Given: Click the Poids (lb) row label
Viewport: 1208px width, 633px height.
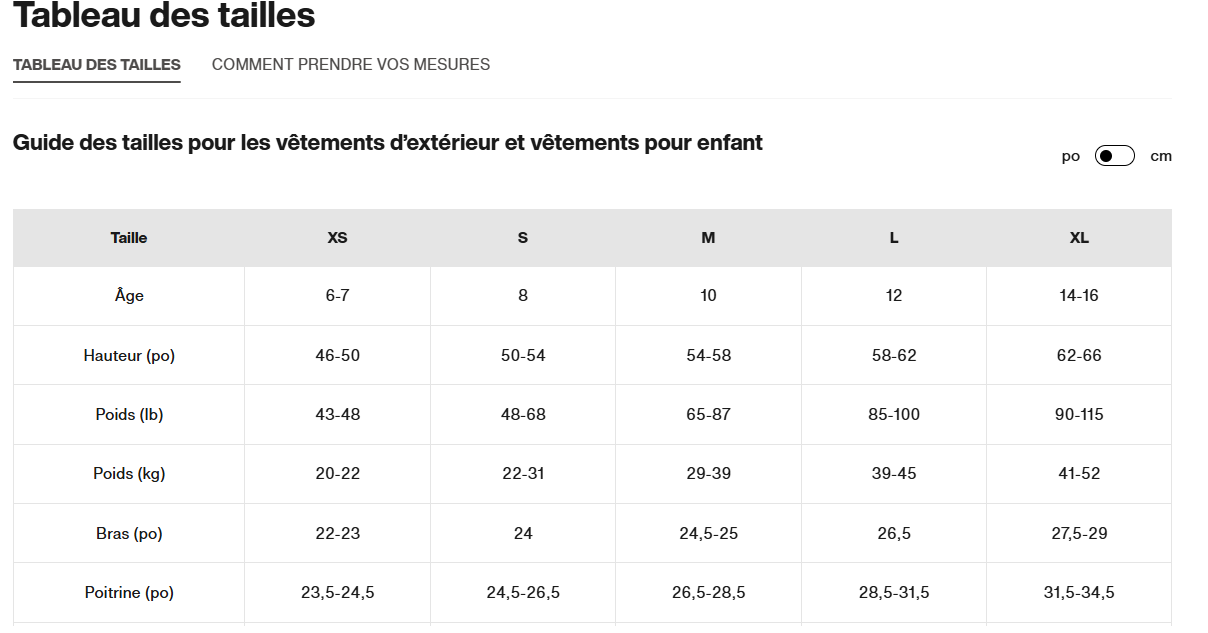Looking at the screenshot, I should click(129, 415).
